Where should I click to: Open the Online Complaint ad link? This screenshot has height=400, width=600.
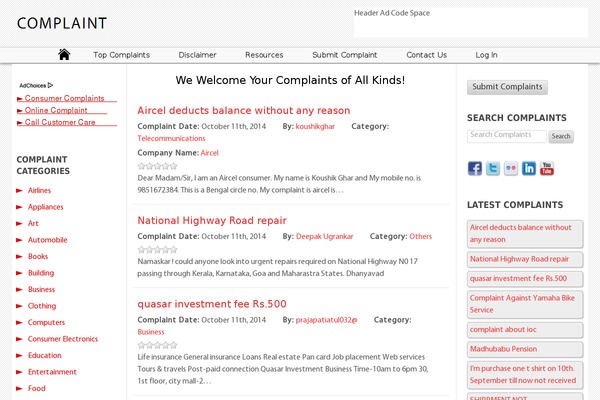[56, 110]
